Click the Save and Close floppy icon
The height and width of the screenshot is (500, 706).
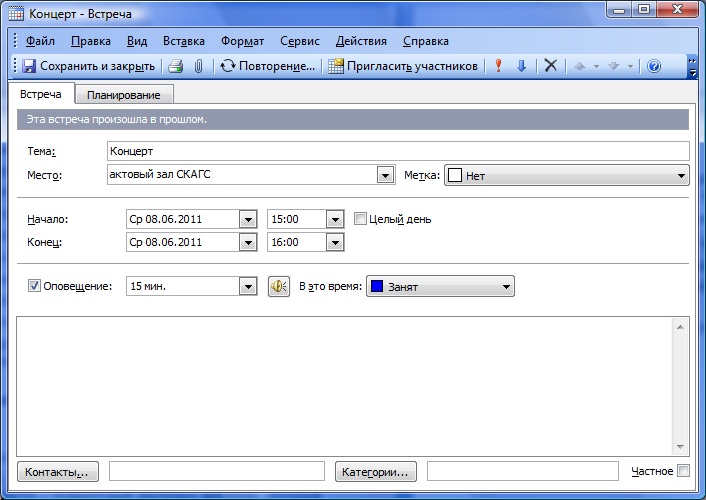[x=29, y=66]
